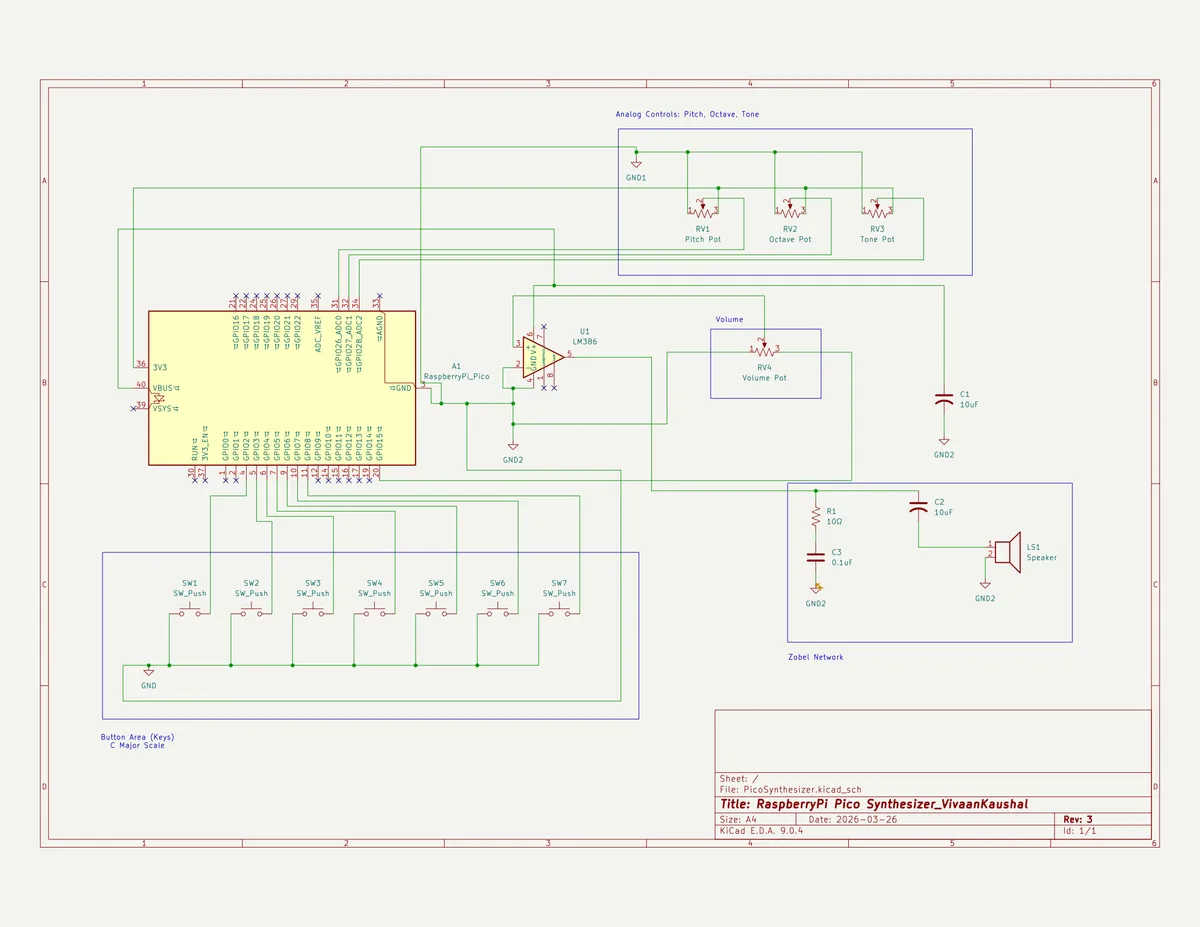Click the ground symbol near the speaker
This screenshot has width=1200, height=927.
click(985, 585)
